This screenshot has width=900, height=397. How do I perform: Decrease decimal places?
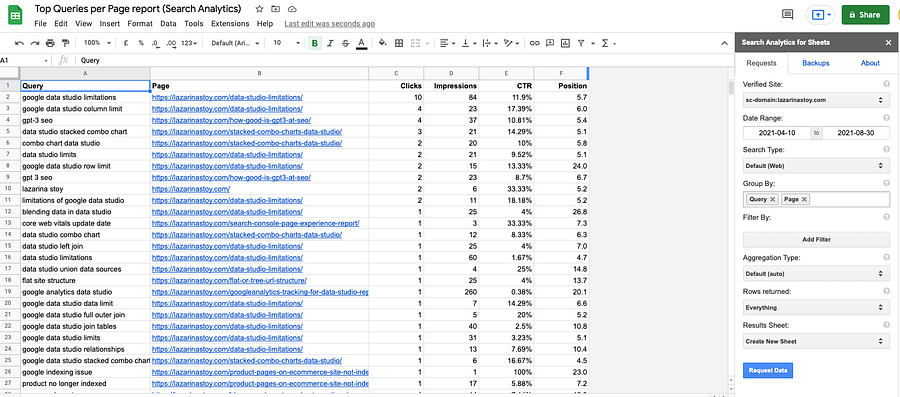[x=156, y=43]
